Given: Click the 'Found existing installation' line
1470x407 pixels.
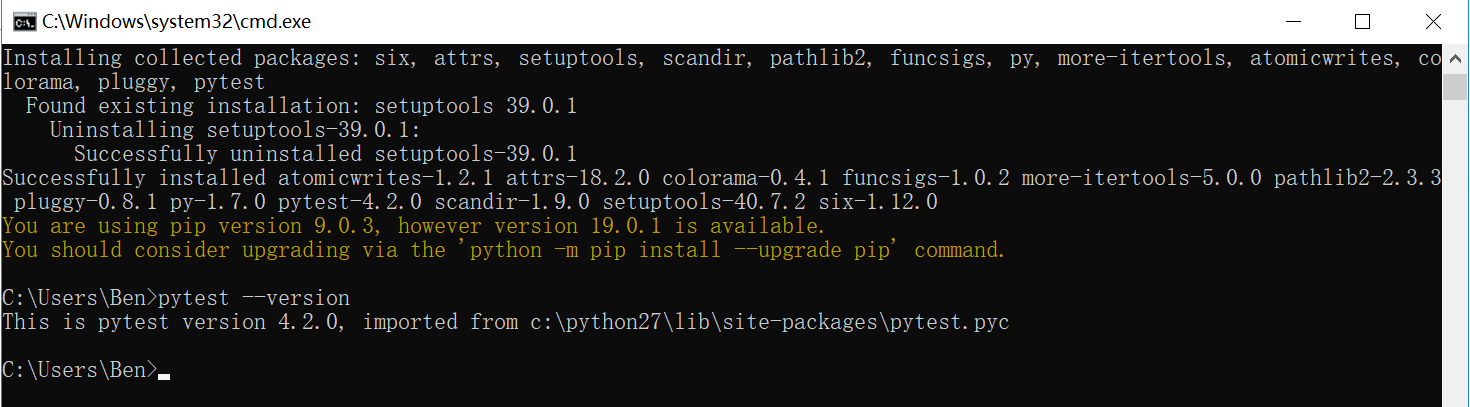Looking at the screenshot, I should [x=301, y=106].
